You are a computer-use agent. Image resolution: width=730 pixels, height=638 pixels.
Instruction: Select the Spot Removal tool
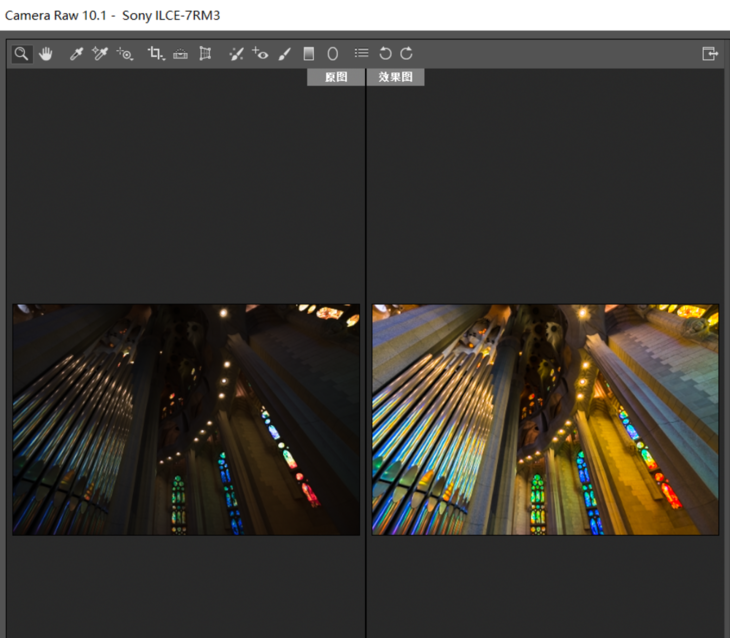click(236, 54)
